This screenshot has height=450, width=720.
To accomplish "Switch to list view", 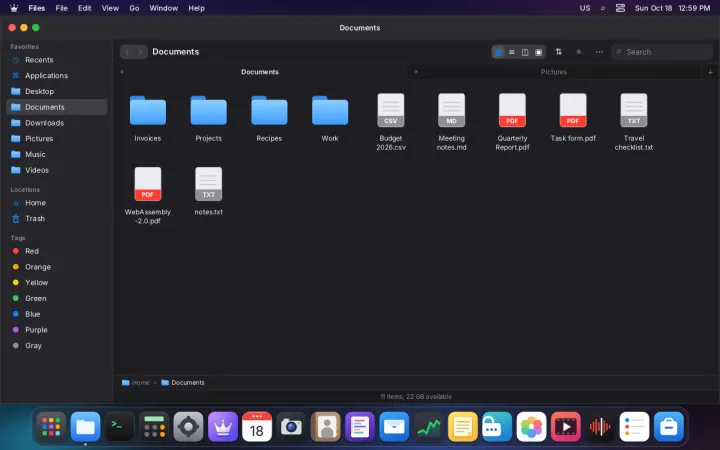I will (x=512, y=52).
